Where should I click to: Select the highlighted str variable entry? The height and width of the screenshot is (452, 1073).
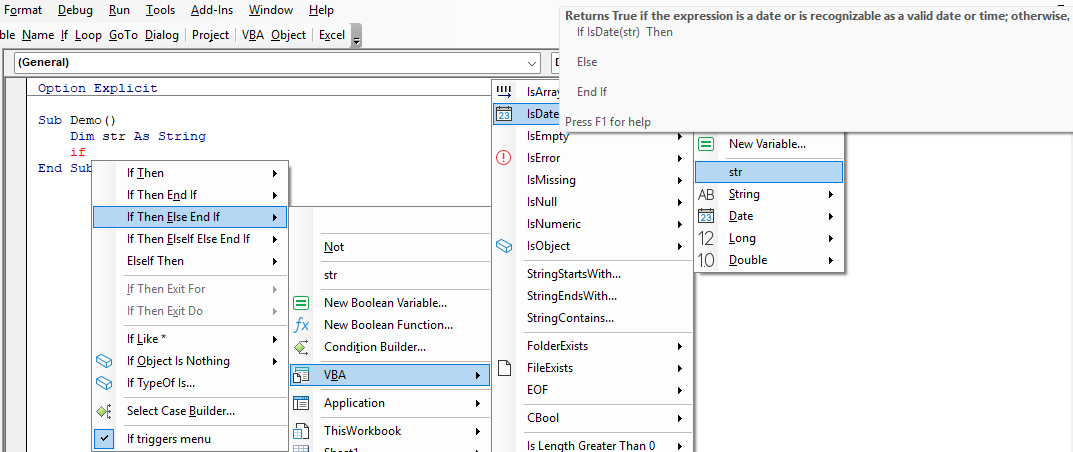coord(768,172)
